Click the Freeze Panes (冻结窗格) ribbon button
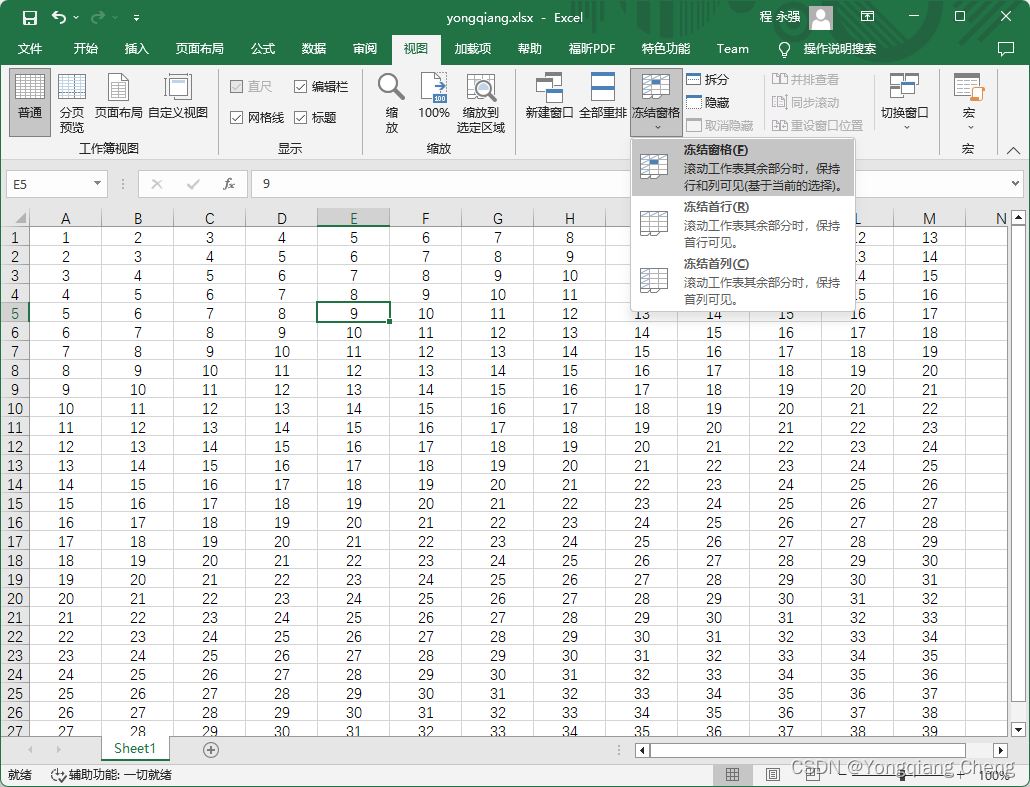 pyautogui.click(x=656, y=102)
